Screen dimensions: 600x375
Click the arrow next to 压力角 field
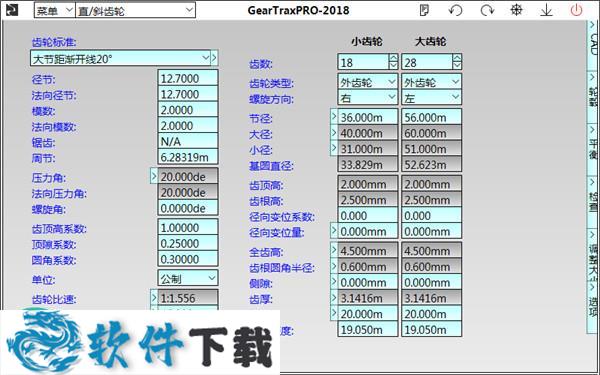(x=154, y=176)
